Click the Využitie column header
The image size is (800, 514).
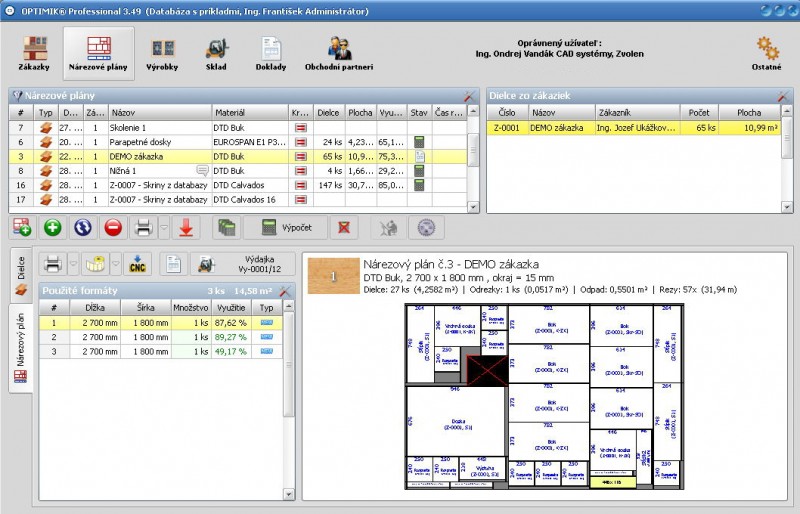click(x=231, y=307)
